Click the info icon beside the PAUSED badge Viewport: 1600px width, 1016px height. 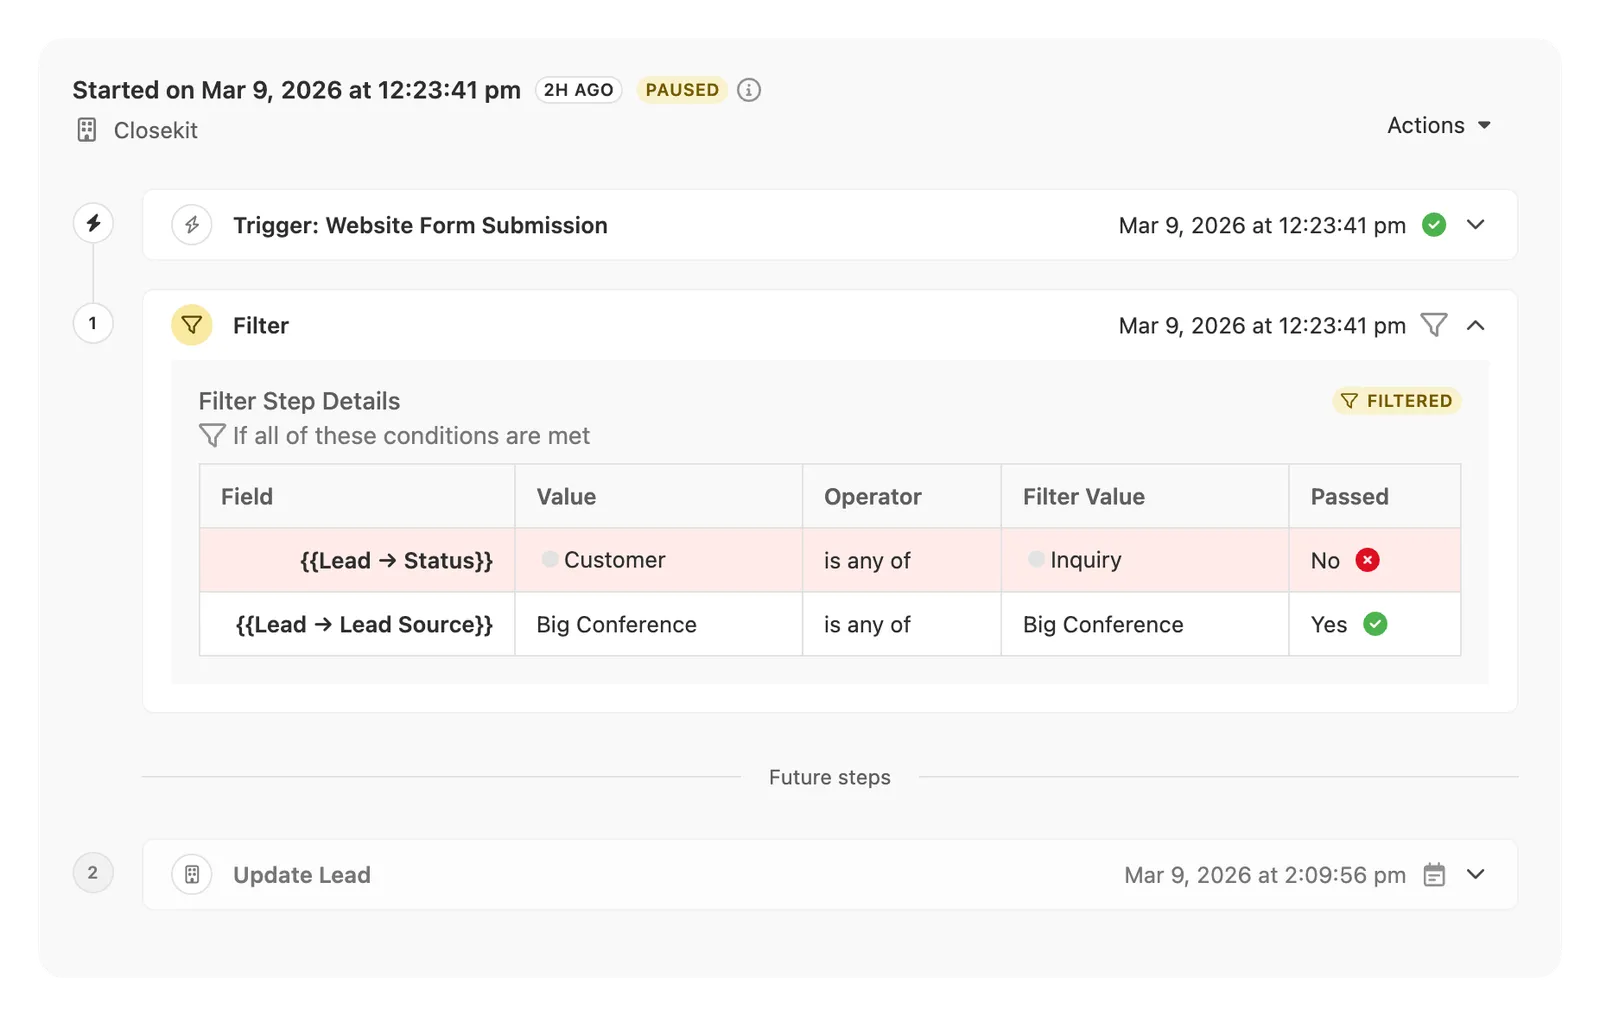click(x=749, y=90)
